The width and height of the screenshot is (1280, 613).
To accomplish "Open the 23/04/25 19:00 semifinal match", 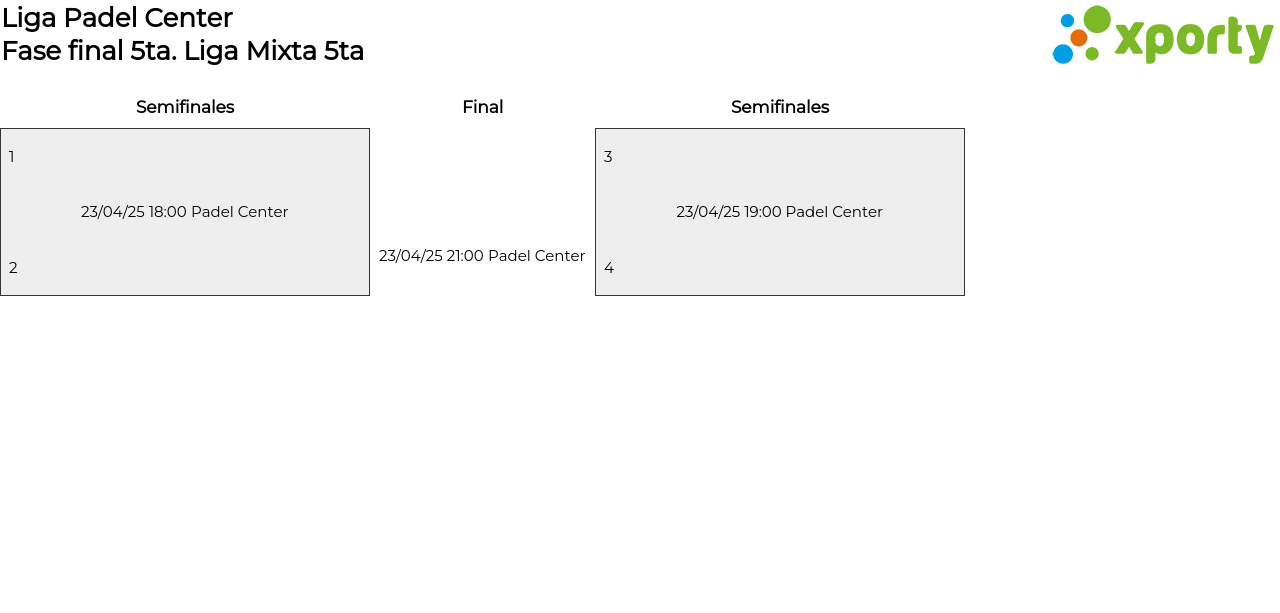I will click(779, 212).
